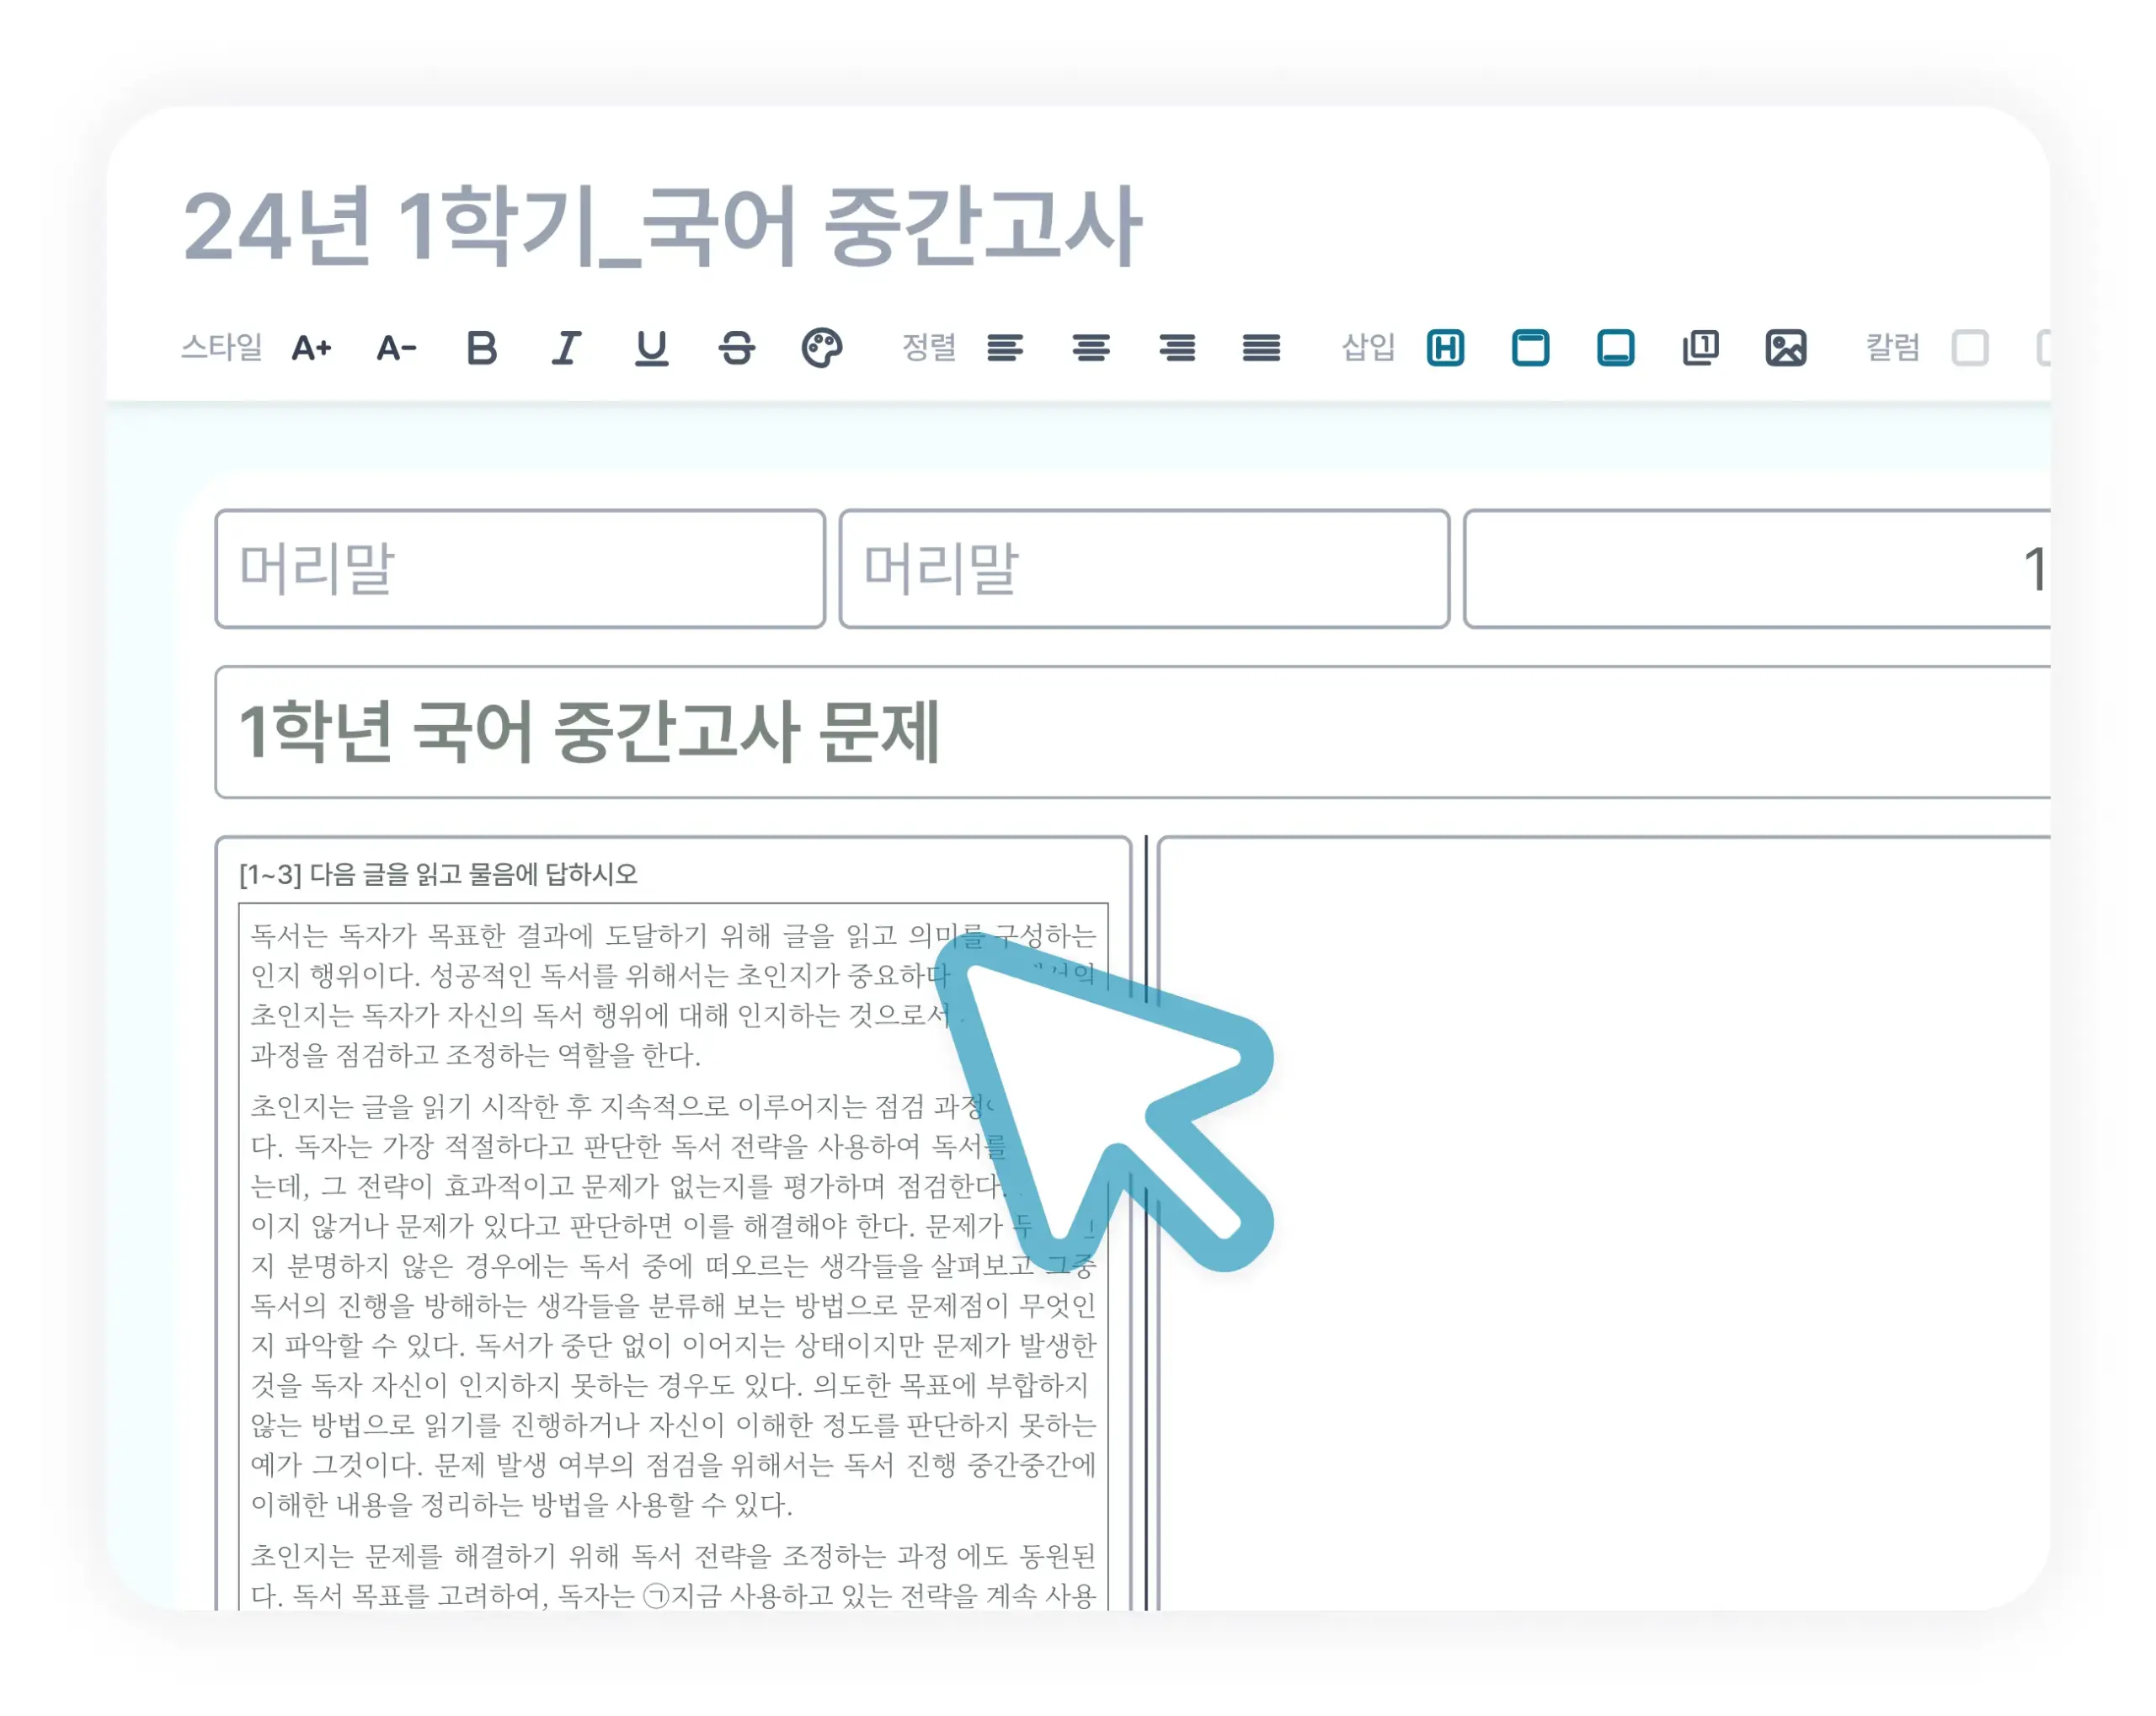Toggle bold formatting
This screenshot has width=2156, height=1716.
point(482,348)
